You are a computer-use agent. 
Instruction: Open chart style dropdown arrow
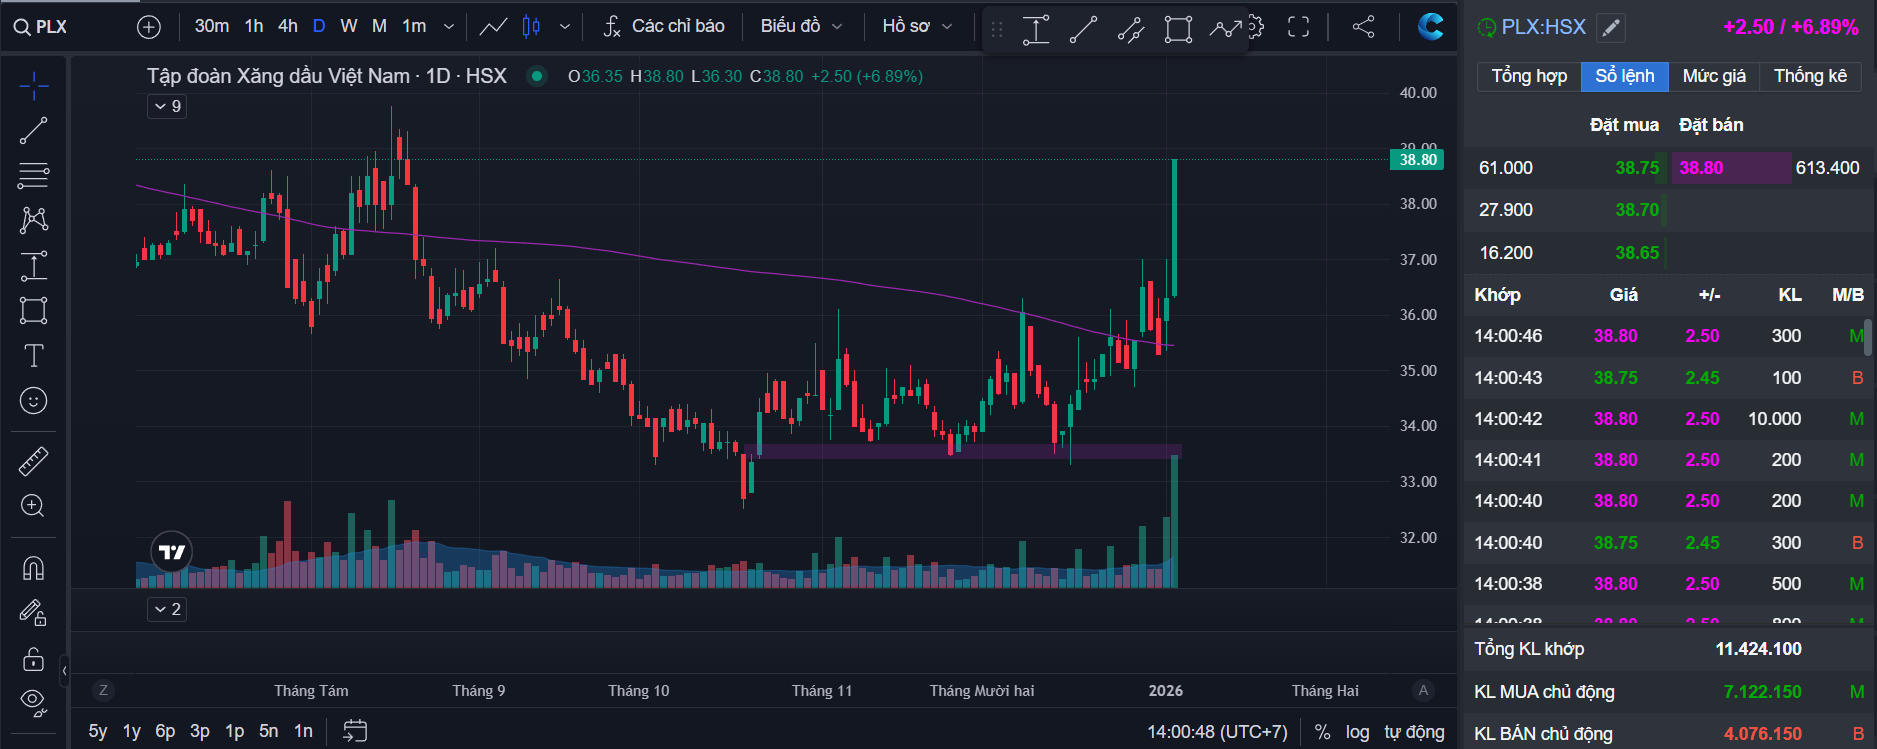[565, 27]
